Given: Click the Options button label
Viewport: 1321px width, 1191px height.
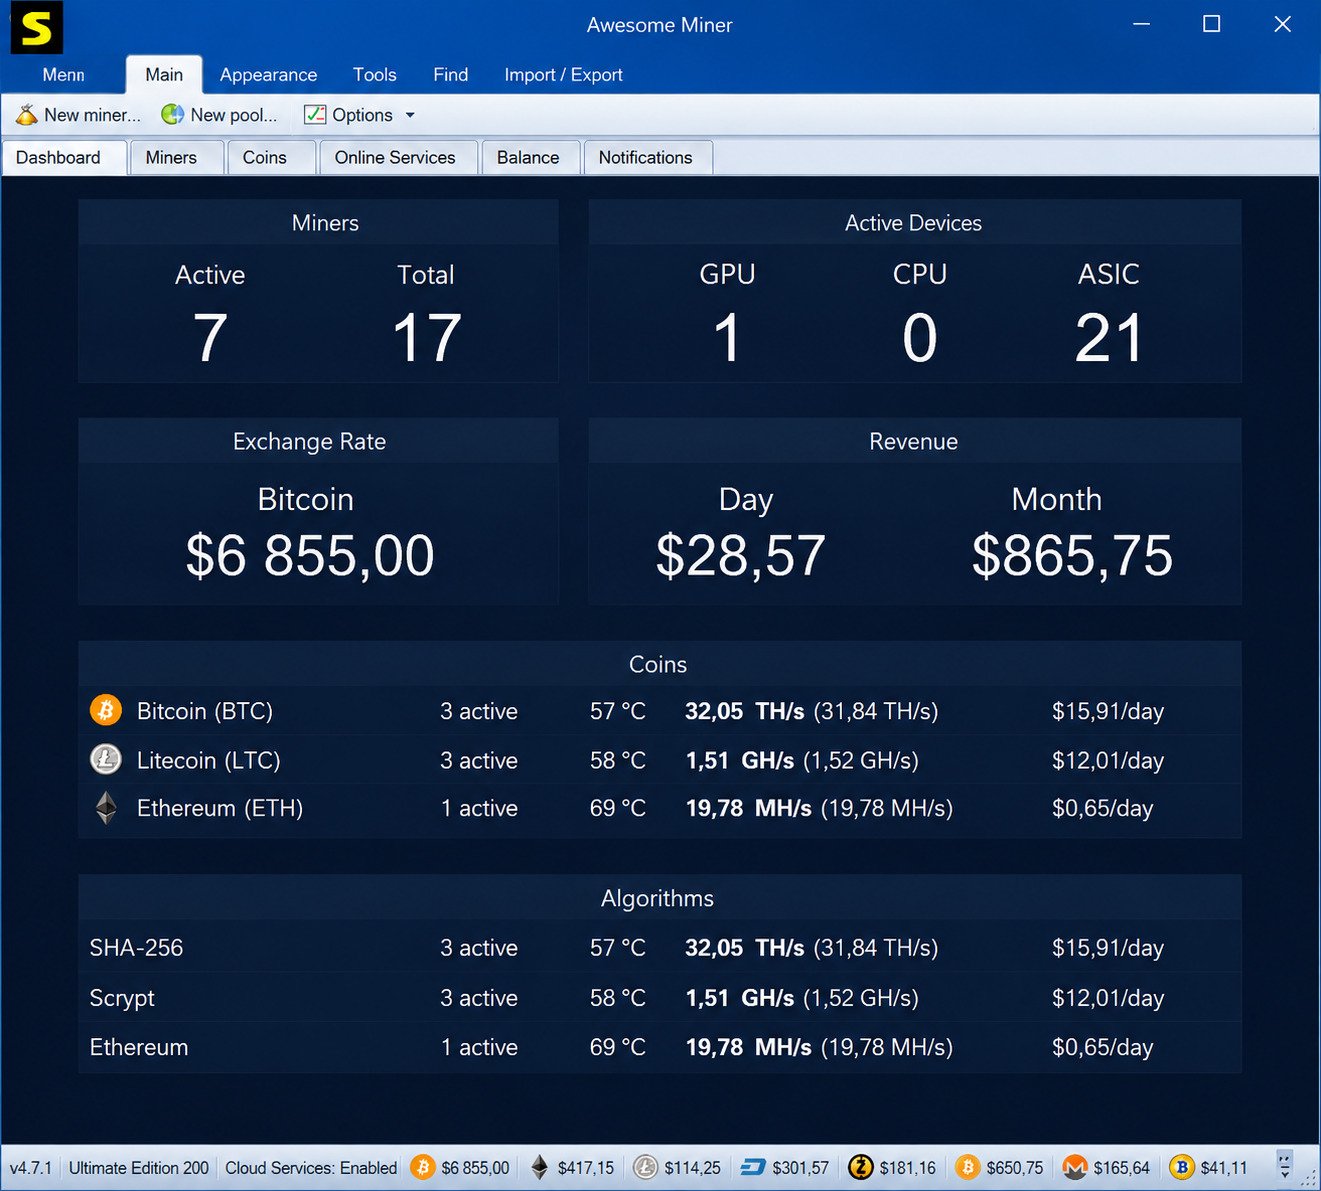Looking at the screenshot, I should click(362, 115).
